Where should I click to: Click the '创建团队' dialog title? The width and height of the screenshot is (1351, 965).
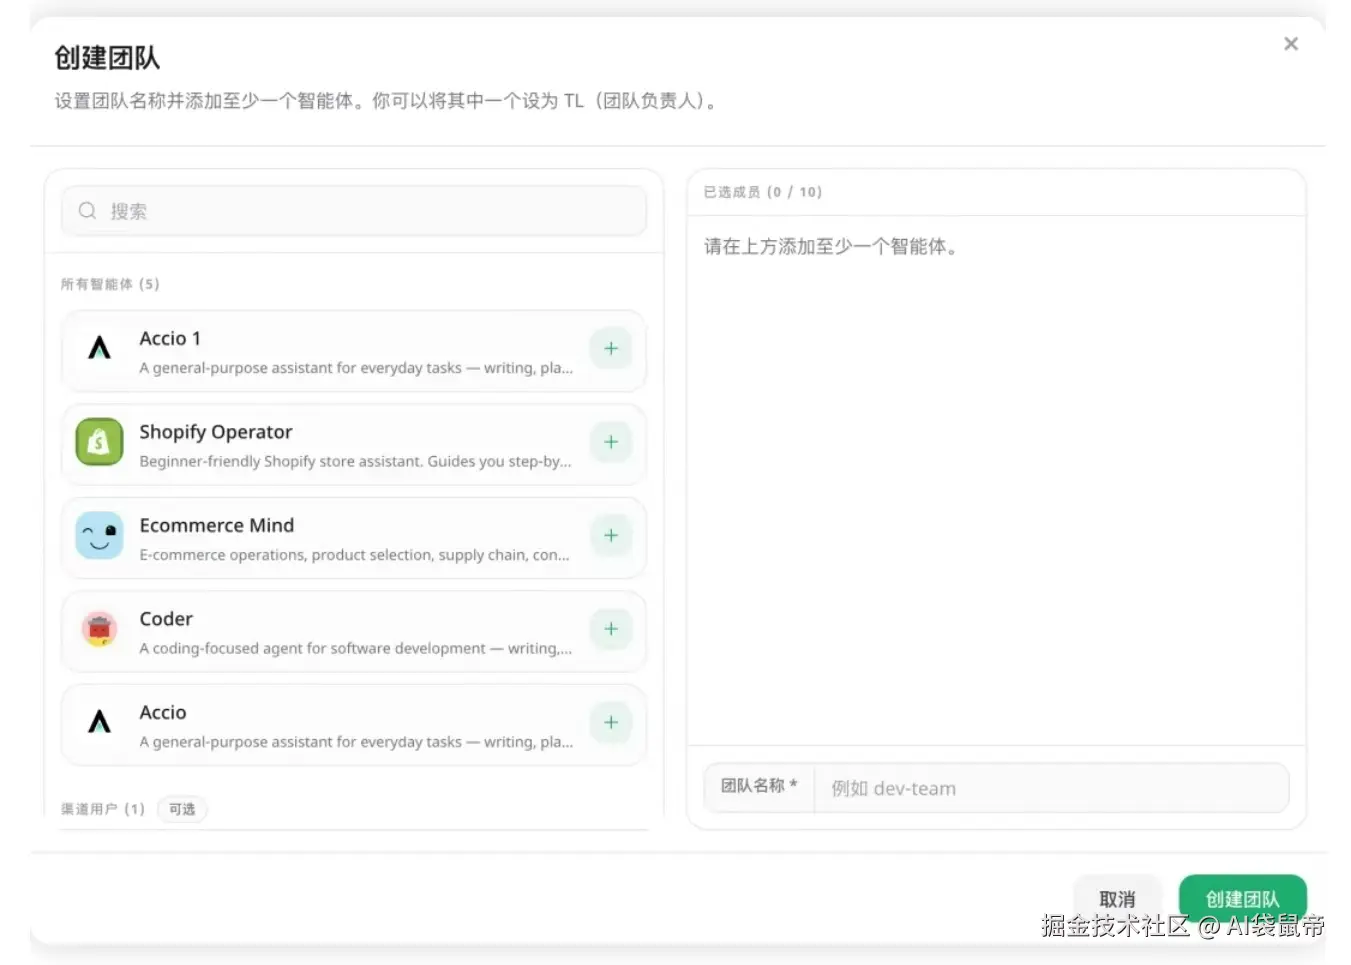click(x=107, y=58)
